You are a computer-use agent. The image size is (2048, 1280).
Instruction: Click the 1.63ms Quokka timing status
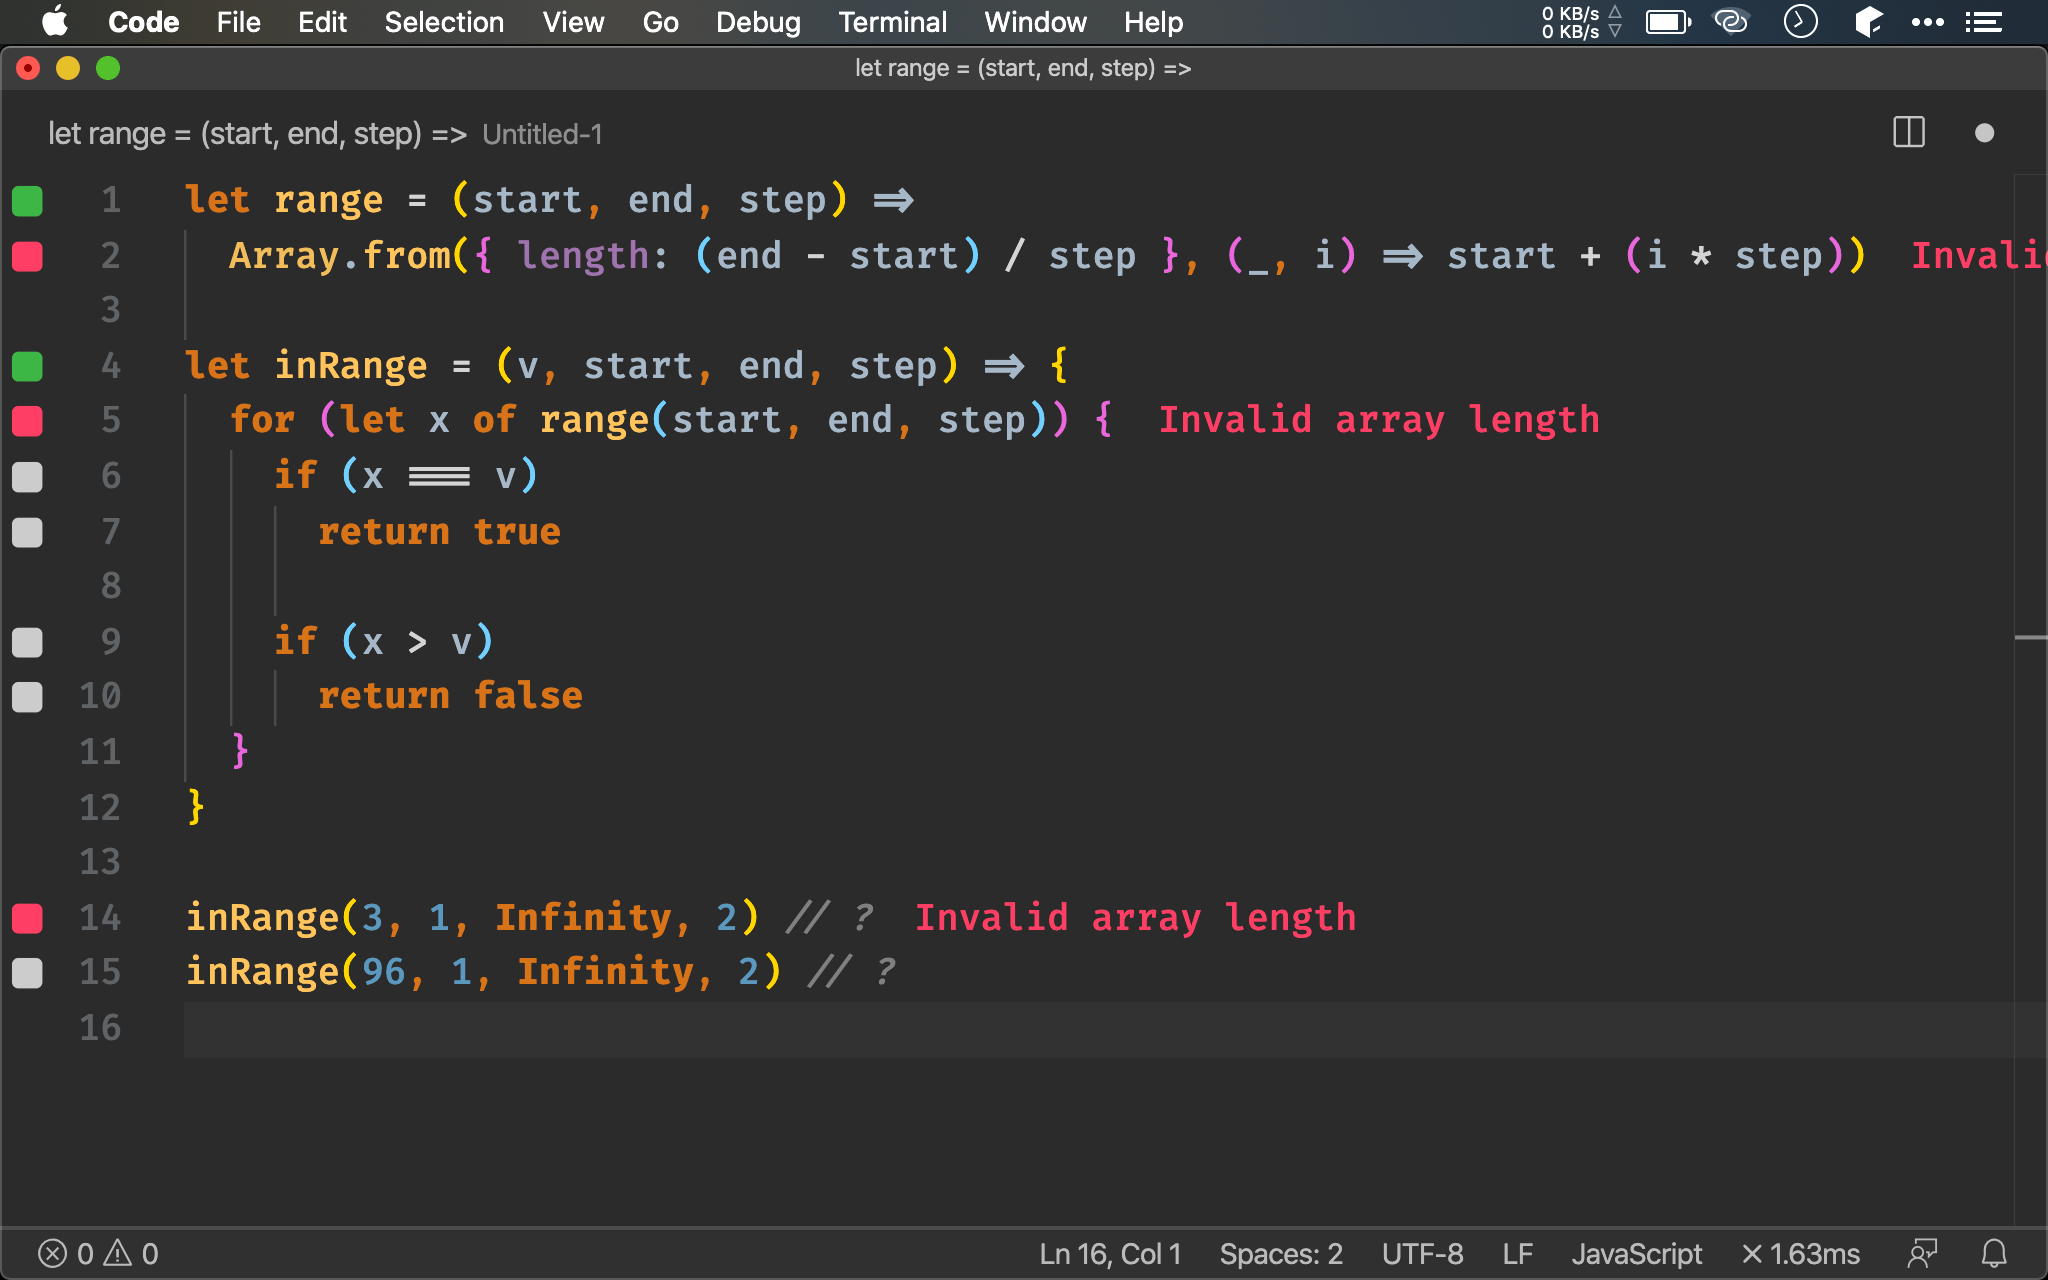pyautogui.click(x=1800, y=1253)
